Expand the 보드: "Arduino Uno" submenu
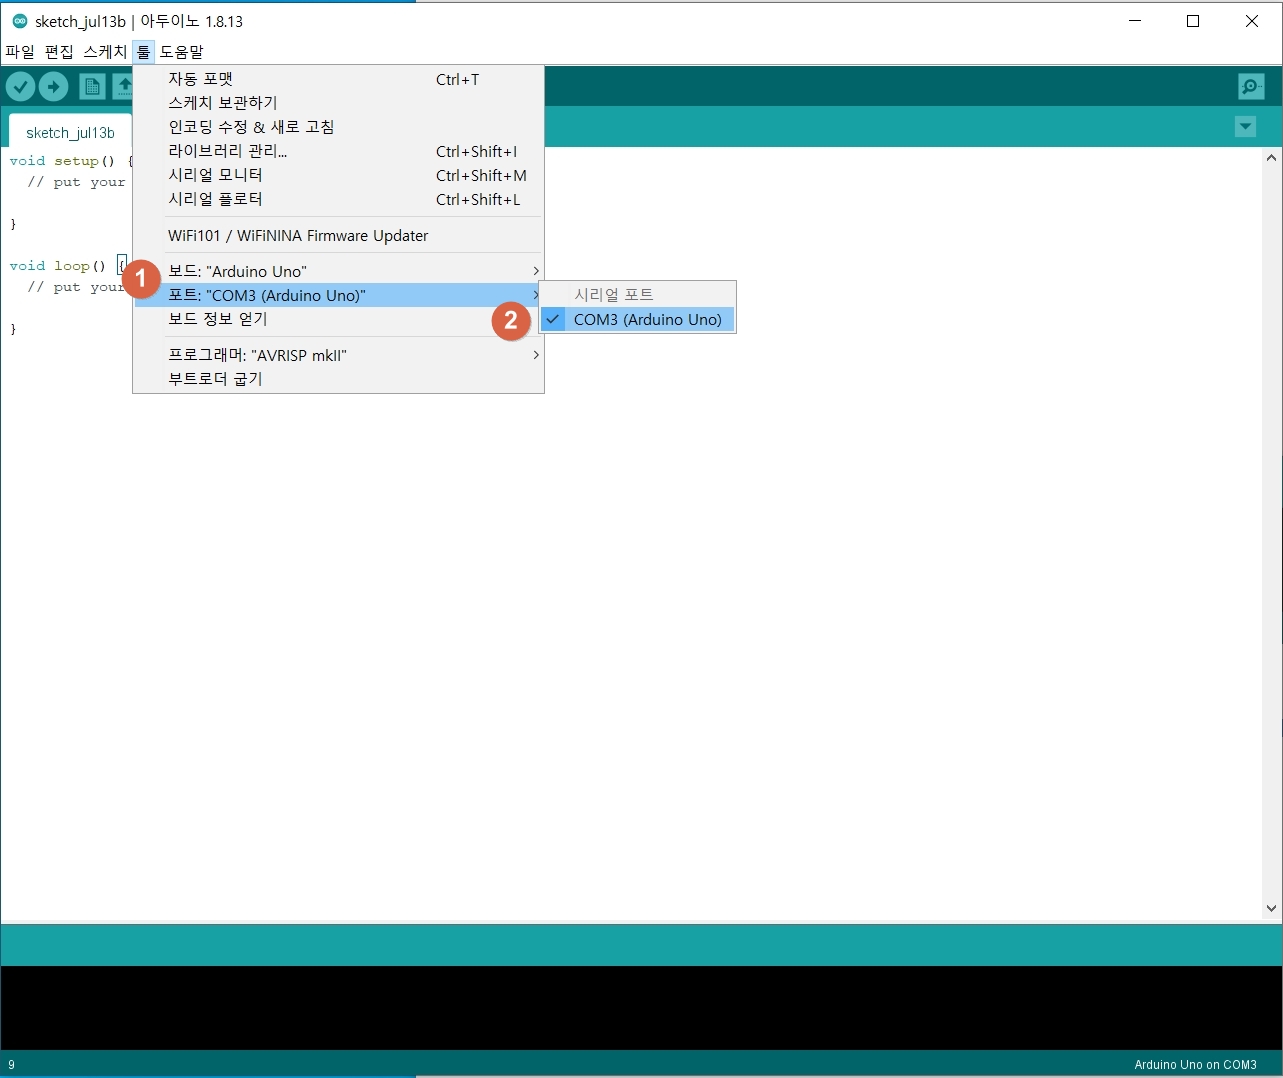The width and height of the screenshot is (1283, 1078). click(339, 271)
